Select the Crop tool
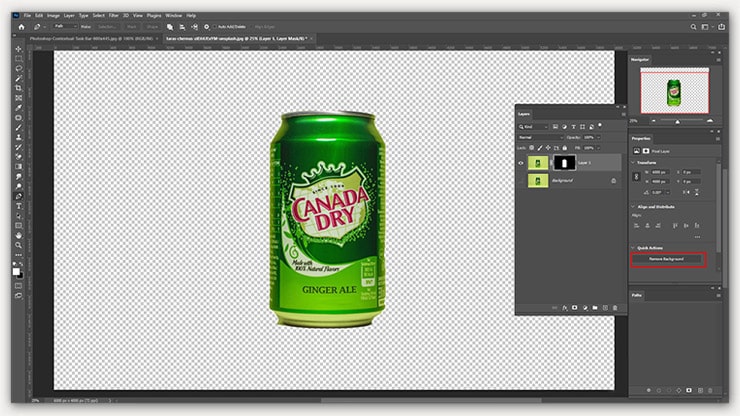Screen dimensions: 740x416 (18, 88)
